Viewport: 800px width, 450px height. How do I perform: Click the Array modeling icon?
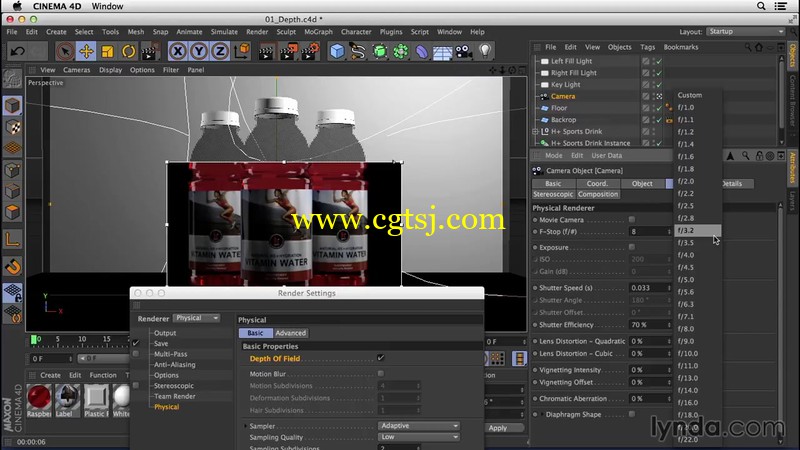point(401,51)
